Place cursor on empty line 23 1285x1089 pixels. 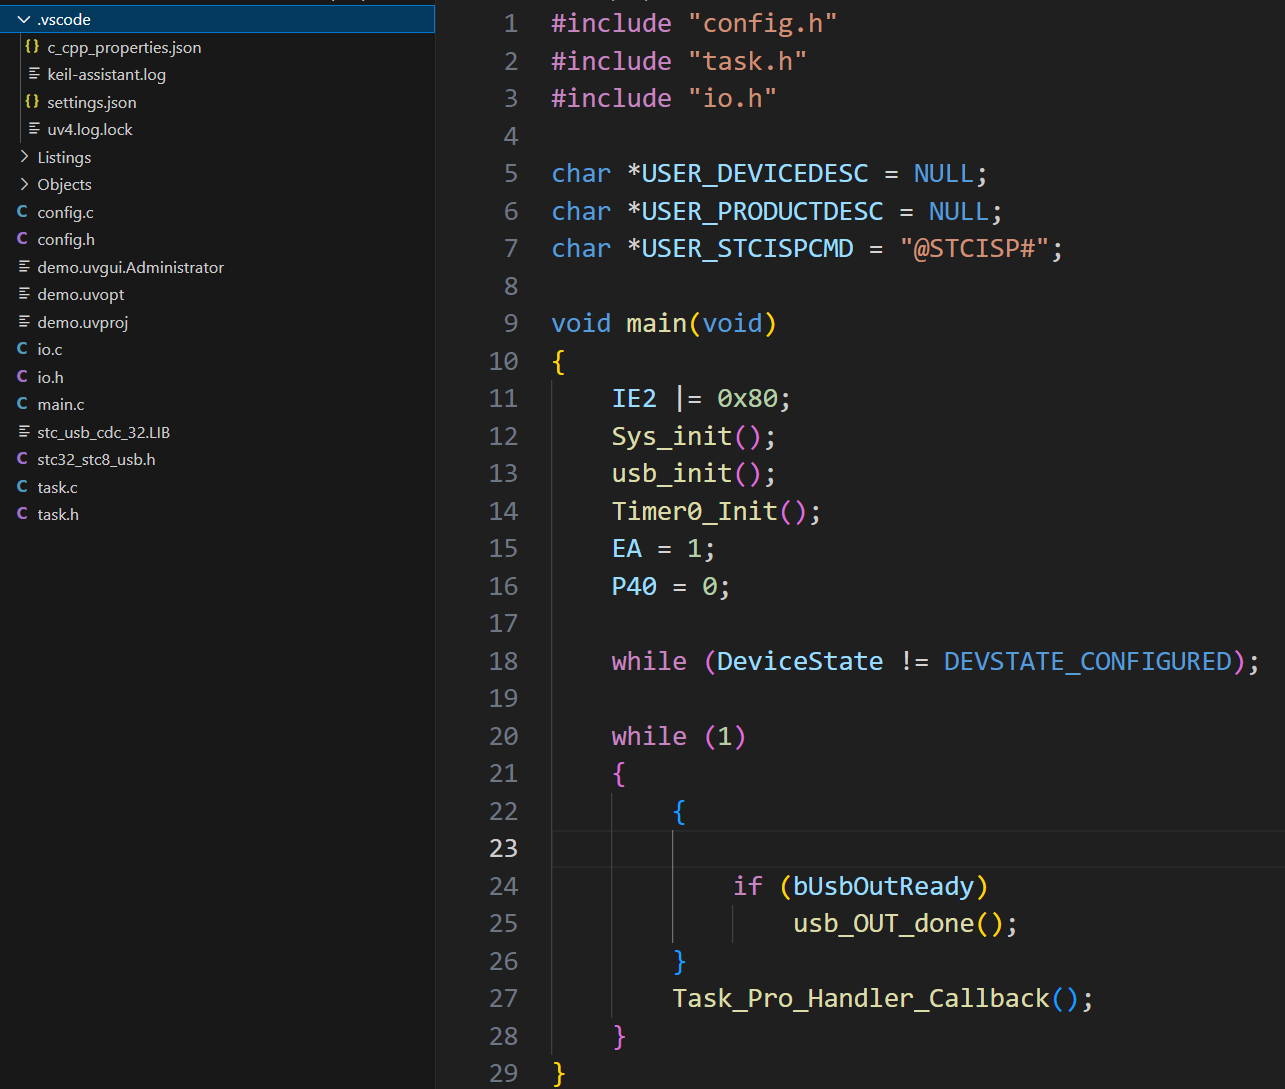(918, 848)
